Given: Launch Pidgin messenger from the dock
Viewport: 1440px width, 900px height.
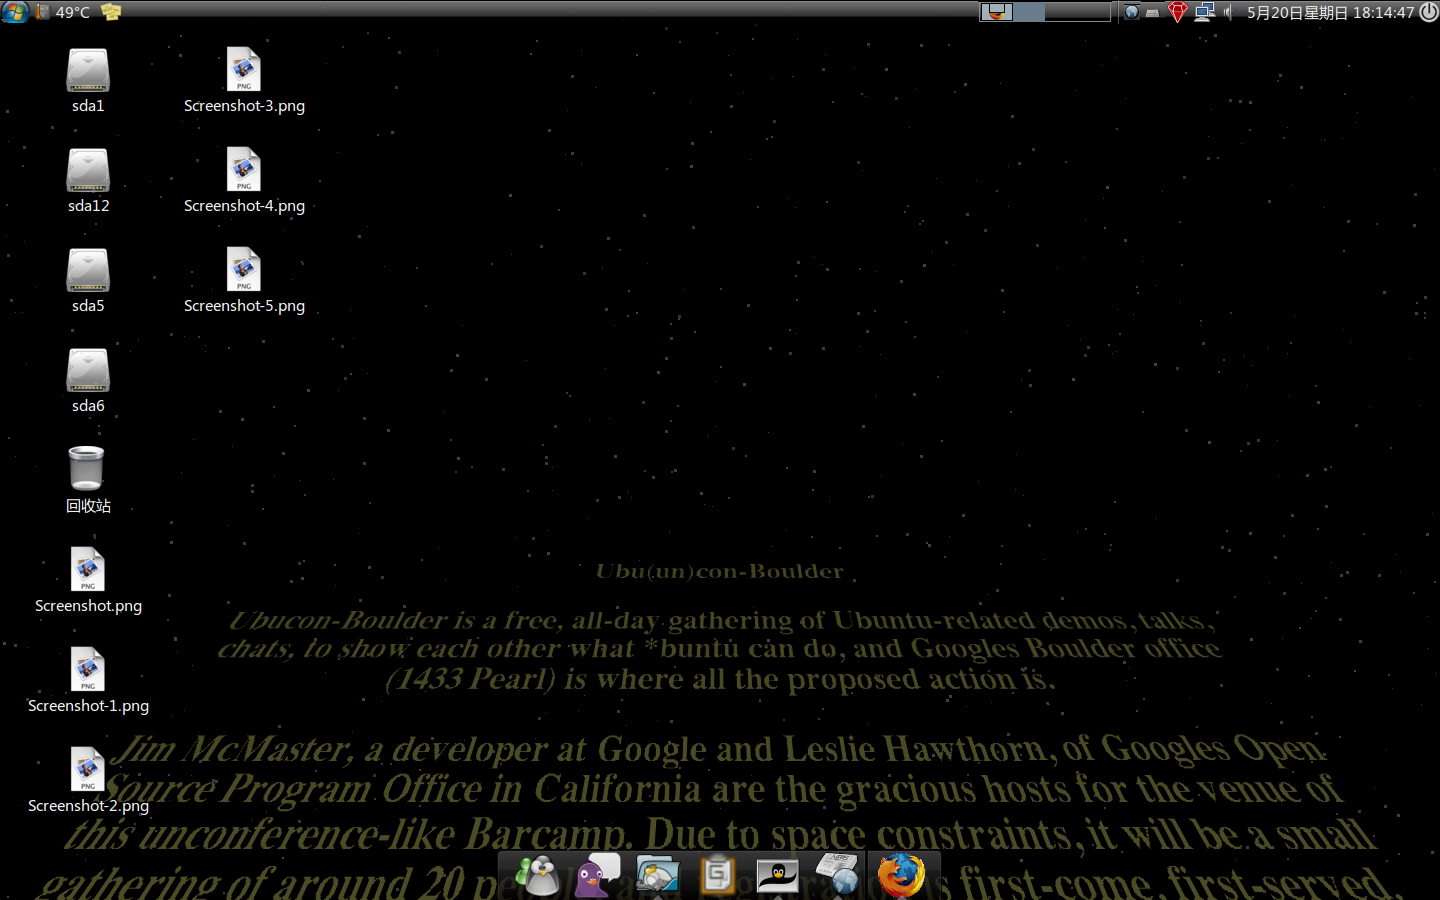Looking at the screenshot, I should (597, 875).
